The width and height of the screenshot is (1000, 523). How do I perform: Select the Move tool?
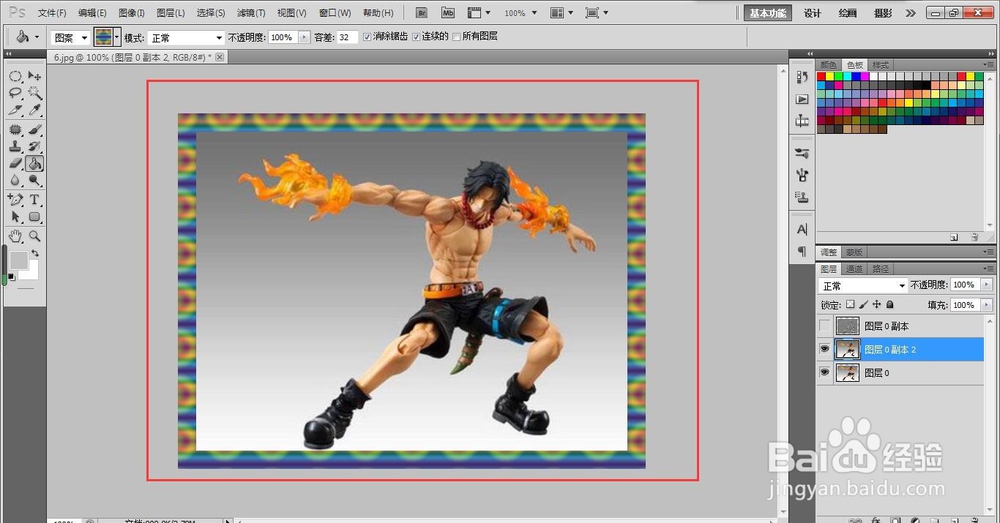click(34, 76)
